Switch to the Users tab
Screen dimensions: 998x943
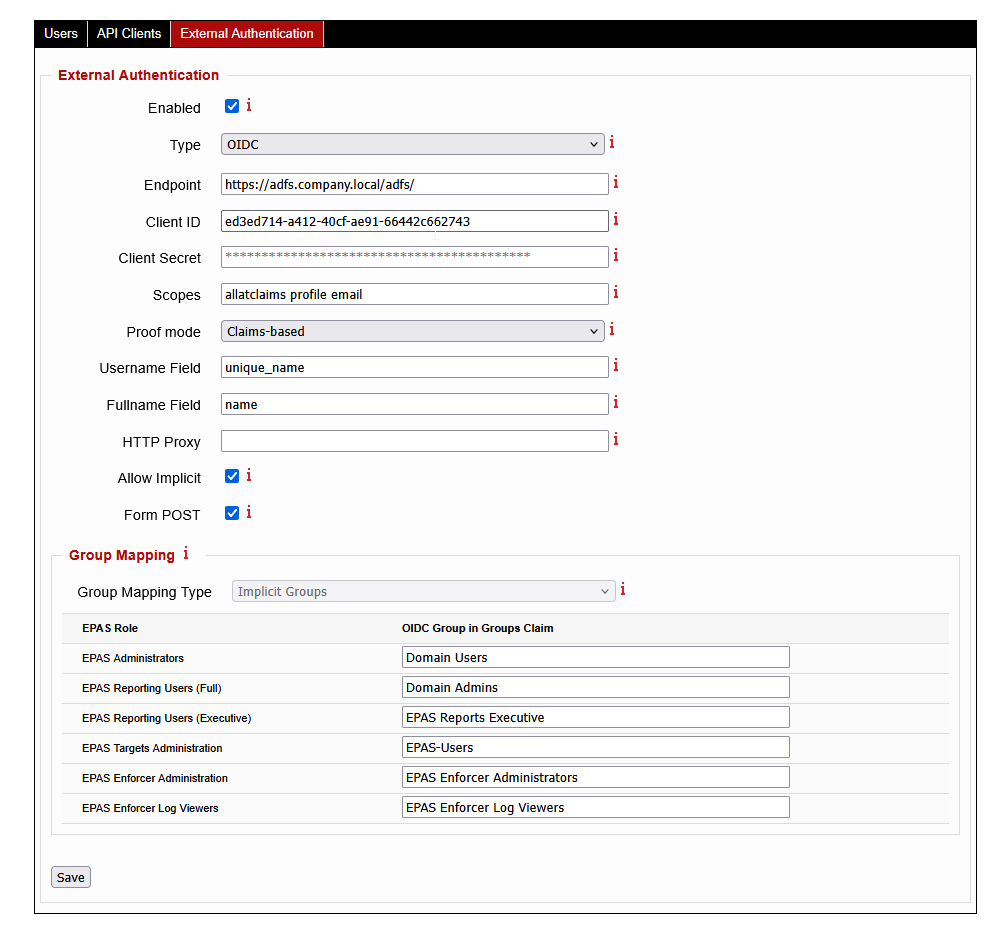coord(60,33)
